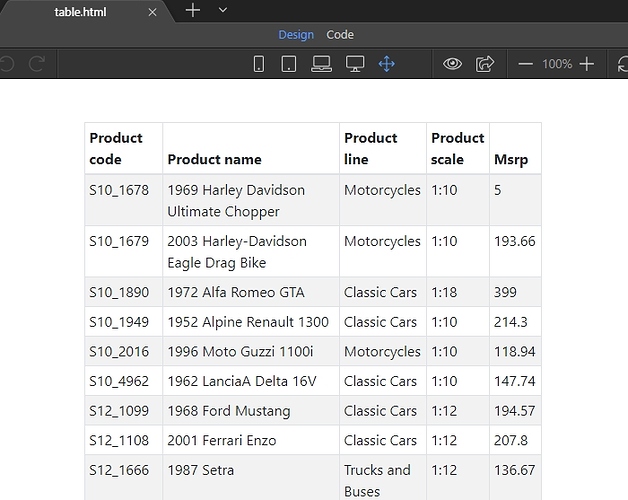Viewport: 628px width, 500px height.
Task: Switch to the Design view
Action: click(x=296, y=35)
